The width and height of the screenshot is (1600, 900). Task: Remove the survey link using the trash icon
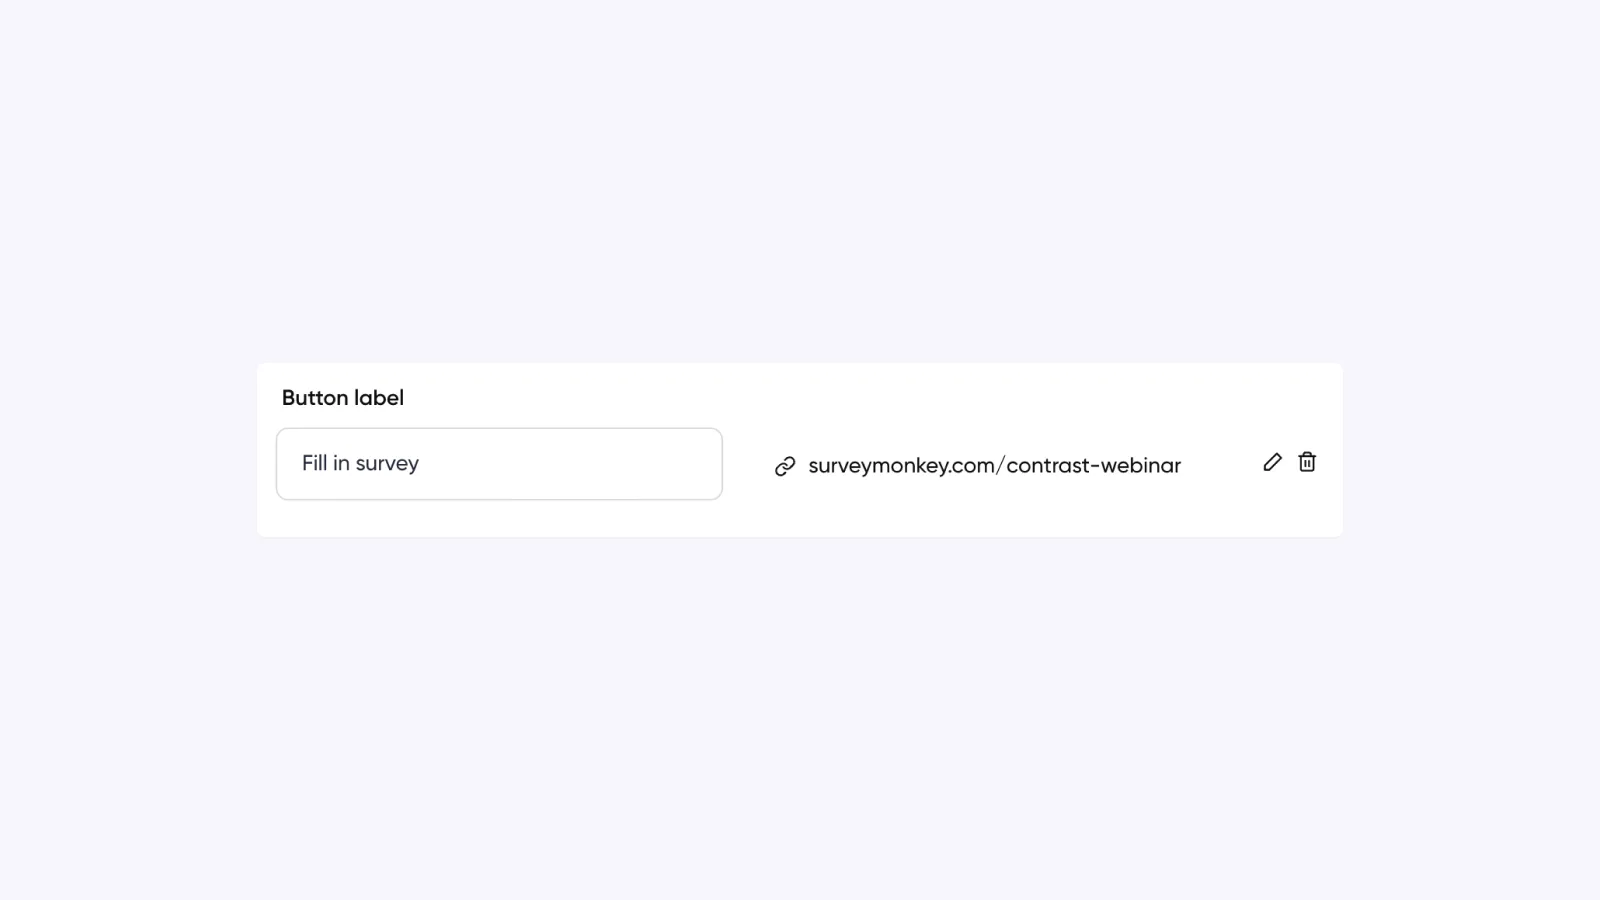[x=1306, y=463]
